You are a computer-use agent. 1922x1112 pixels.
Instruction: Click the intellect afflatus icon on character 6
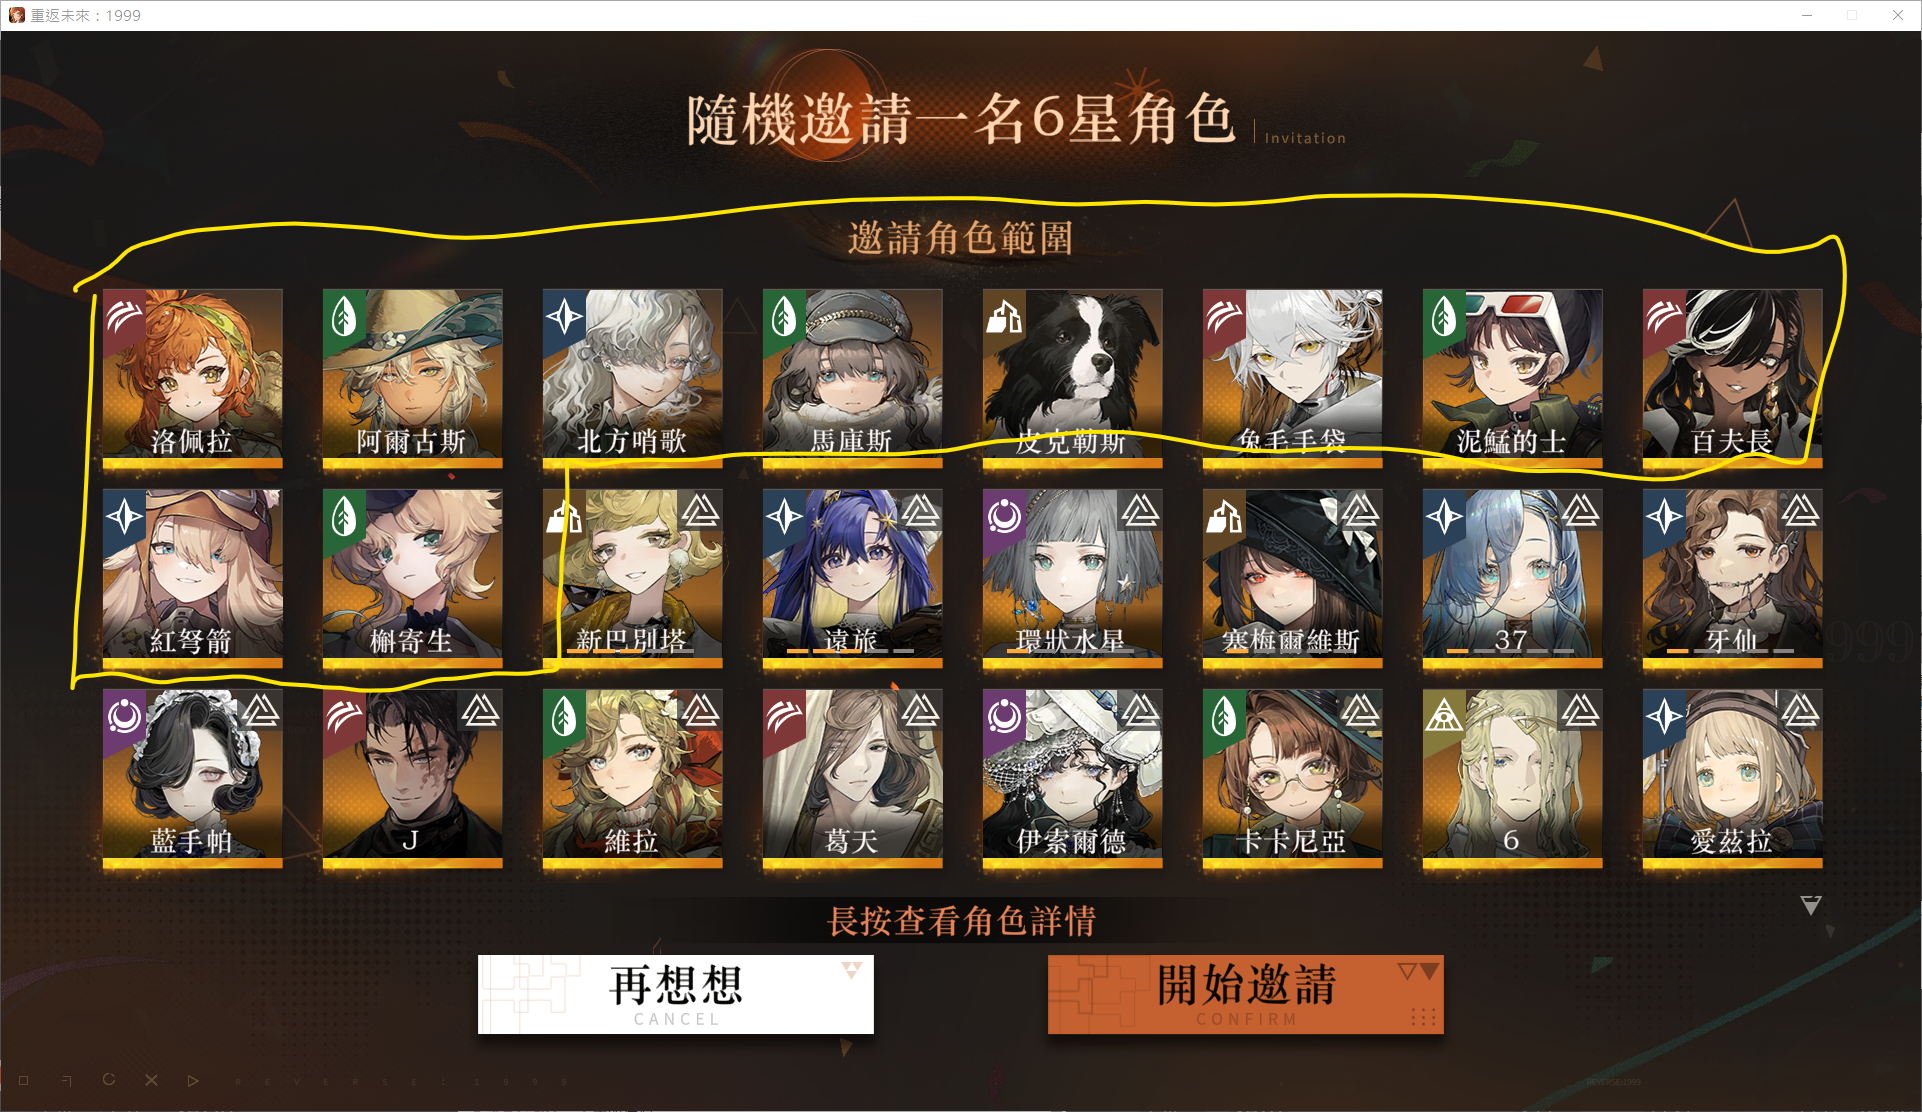click(x=1444, y=716)
